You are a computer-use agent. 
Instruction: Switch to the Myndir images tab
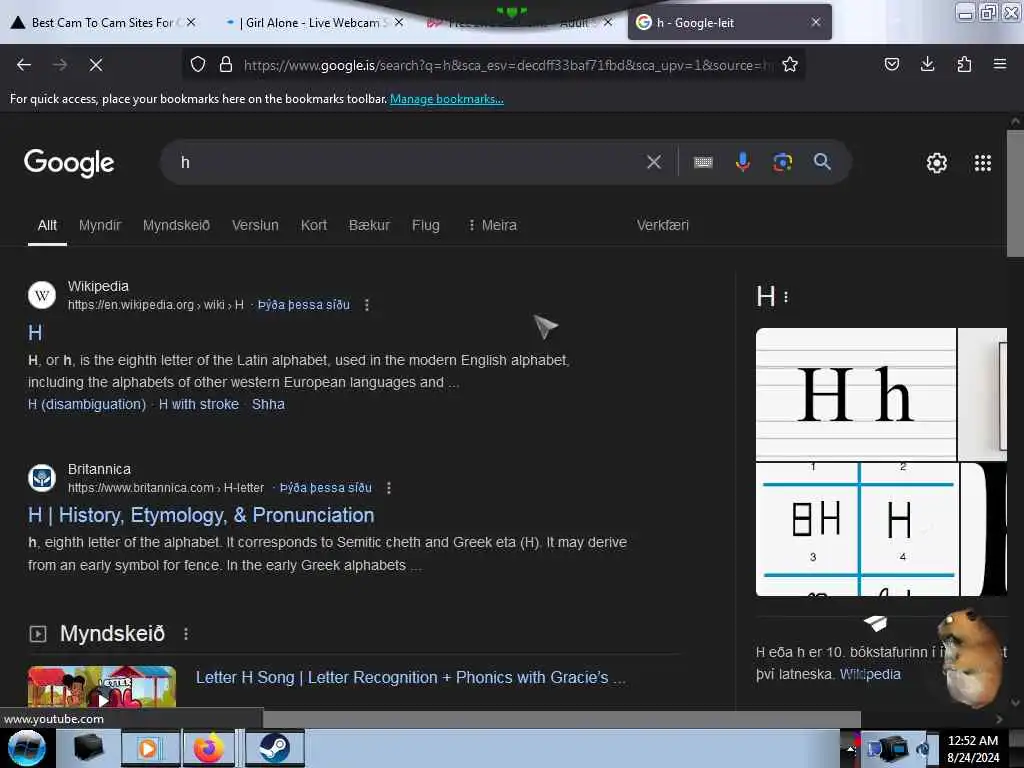coord(100,225)
